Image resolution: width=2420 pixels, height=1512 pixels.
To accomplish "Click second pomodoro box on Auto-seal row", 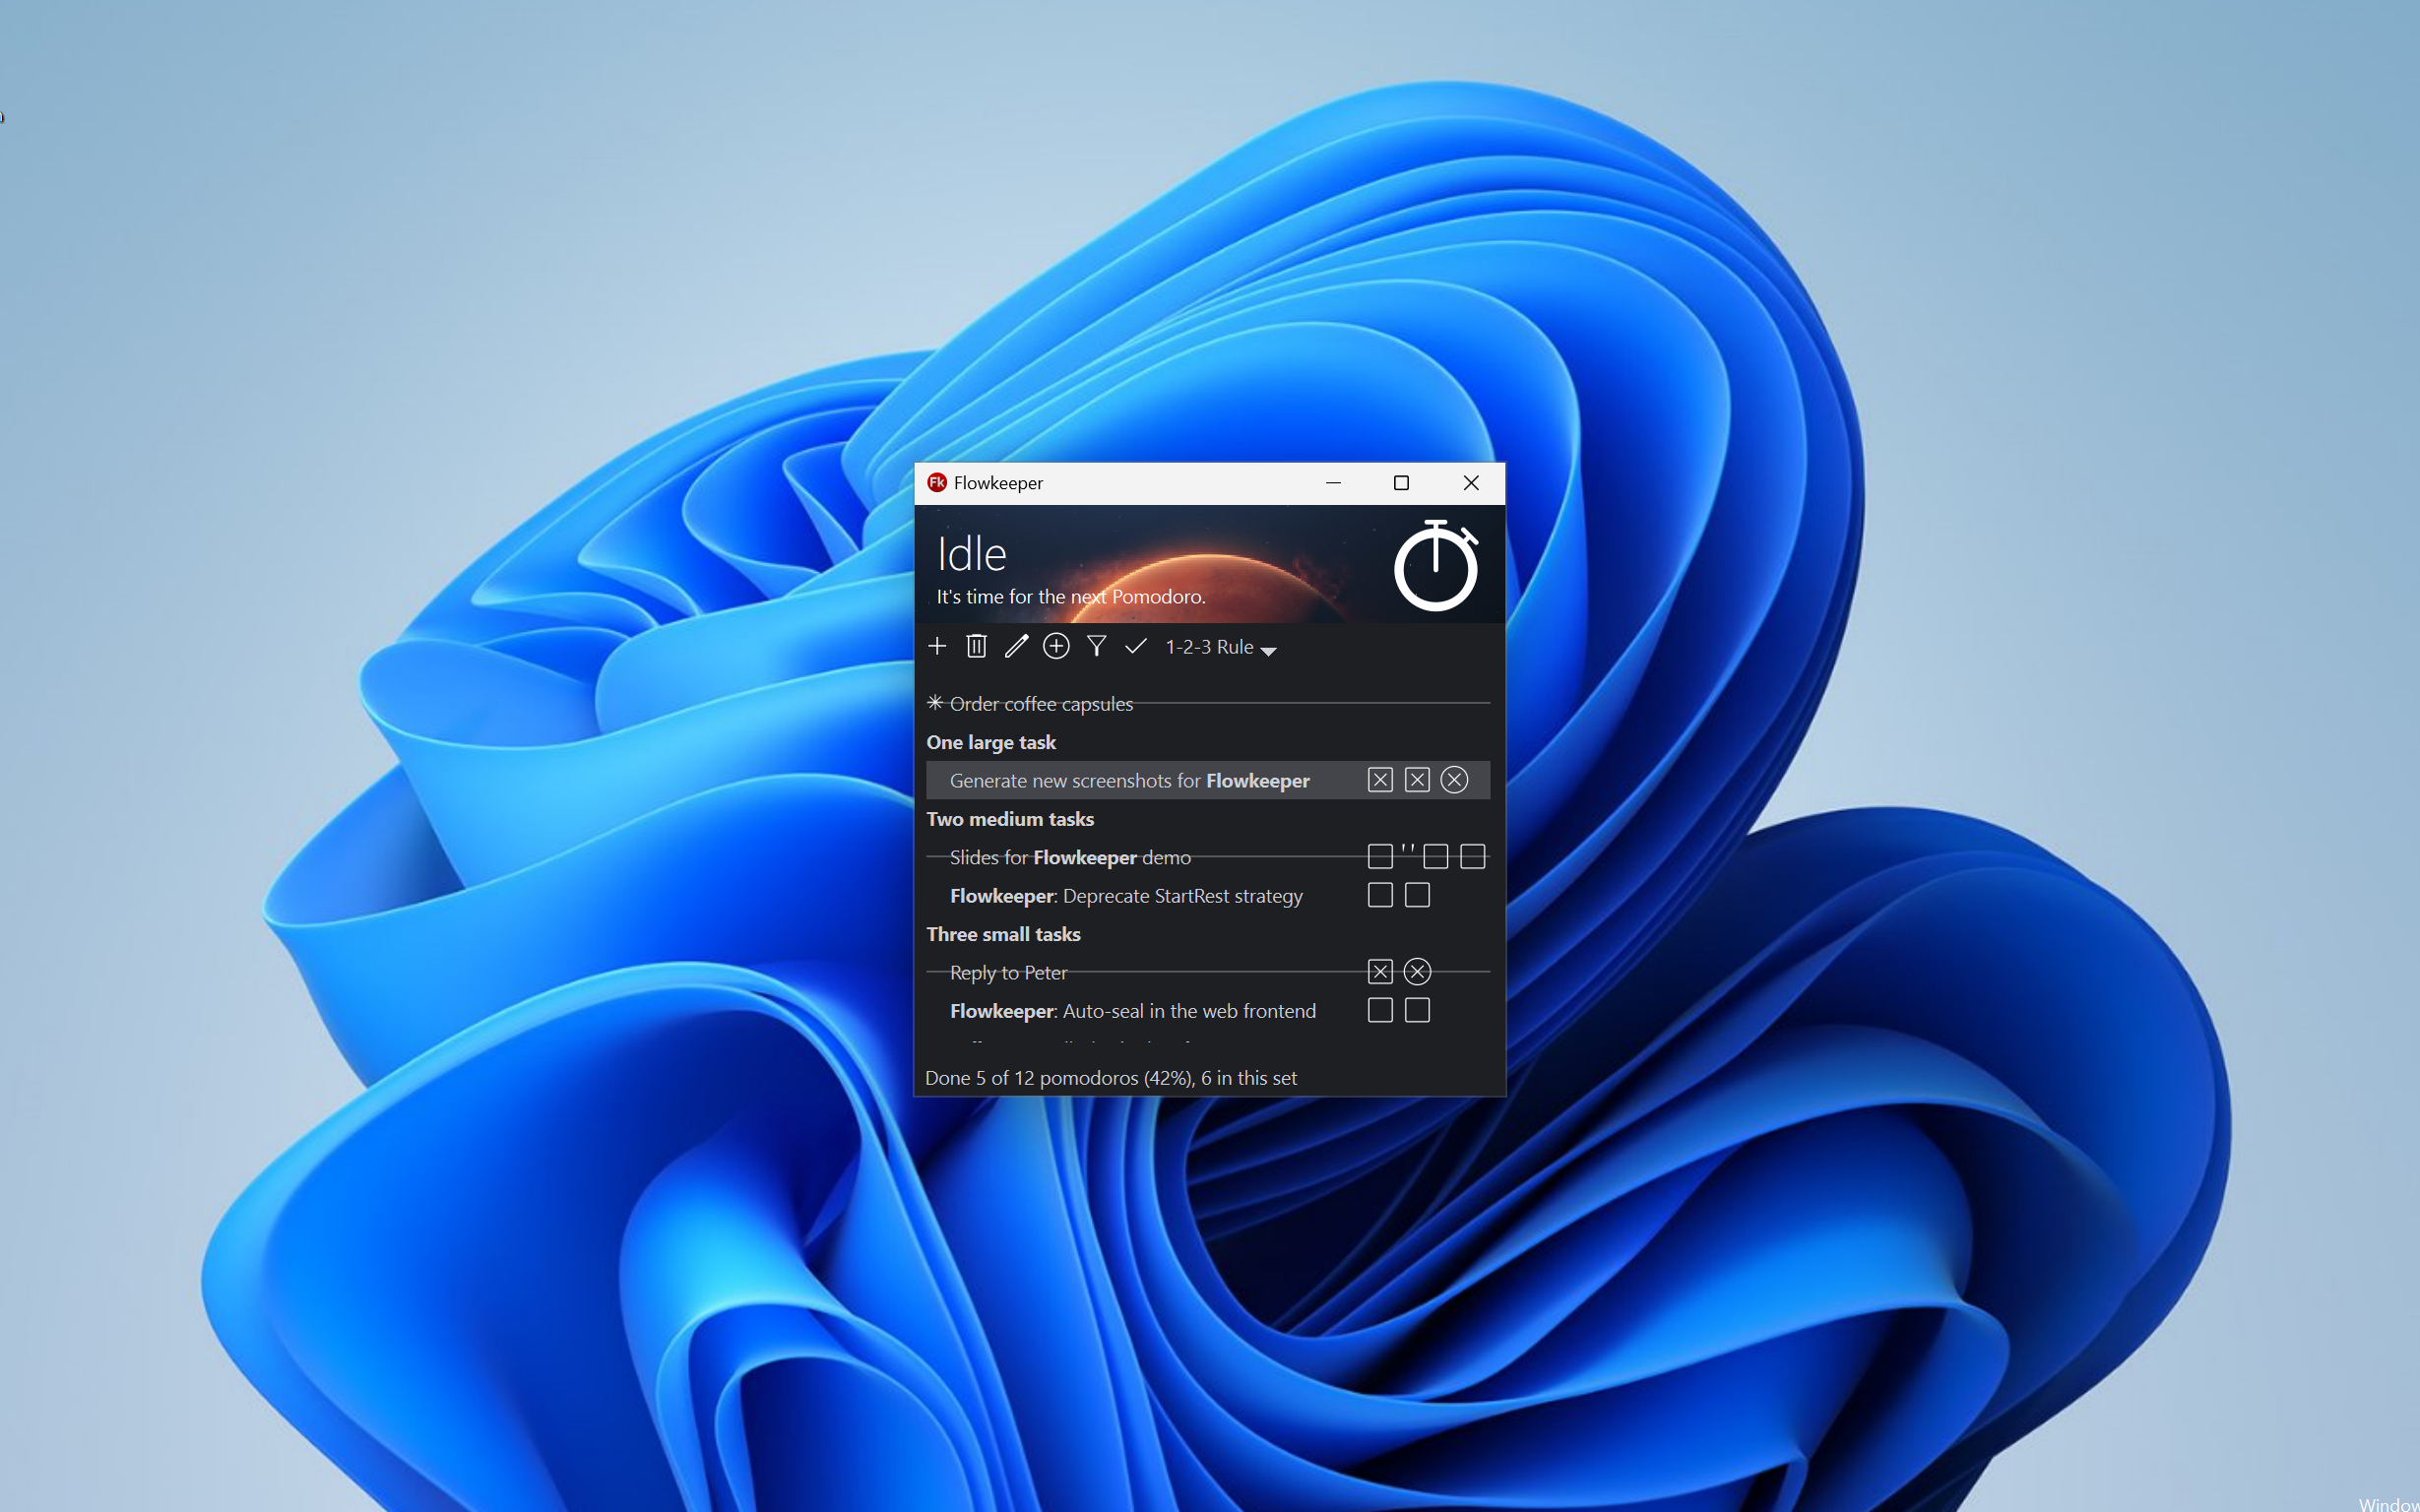I will pos(1417,1010).
